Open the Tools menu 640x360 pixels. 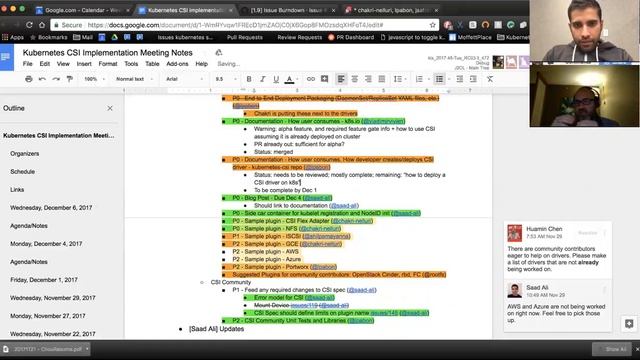[x=131, y=64]
